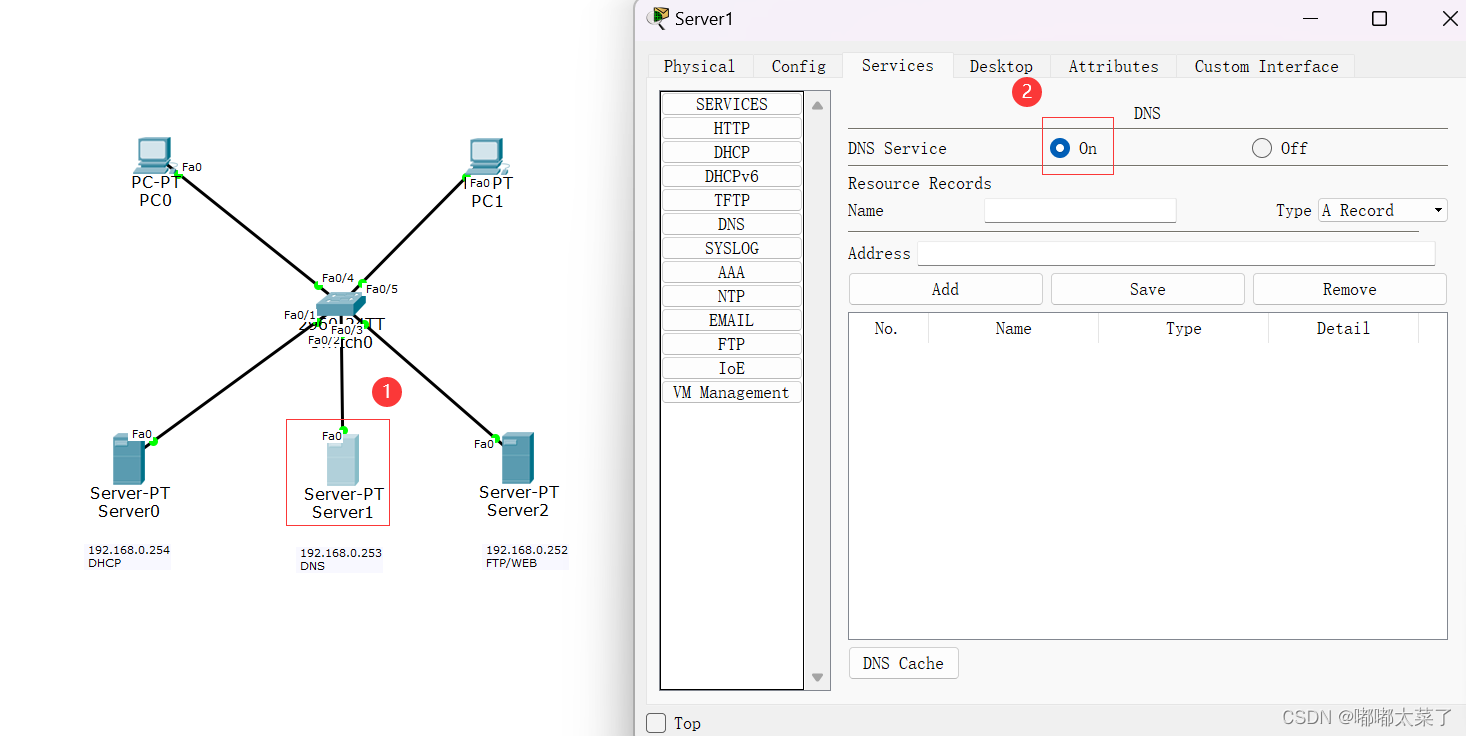Screen dimensions: 1466x736
Task: Click the Add record button
Action: click(945, 289)
